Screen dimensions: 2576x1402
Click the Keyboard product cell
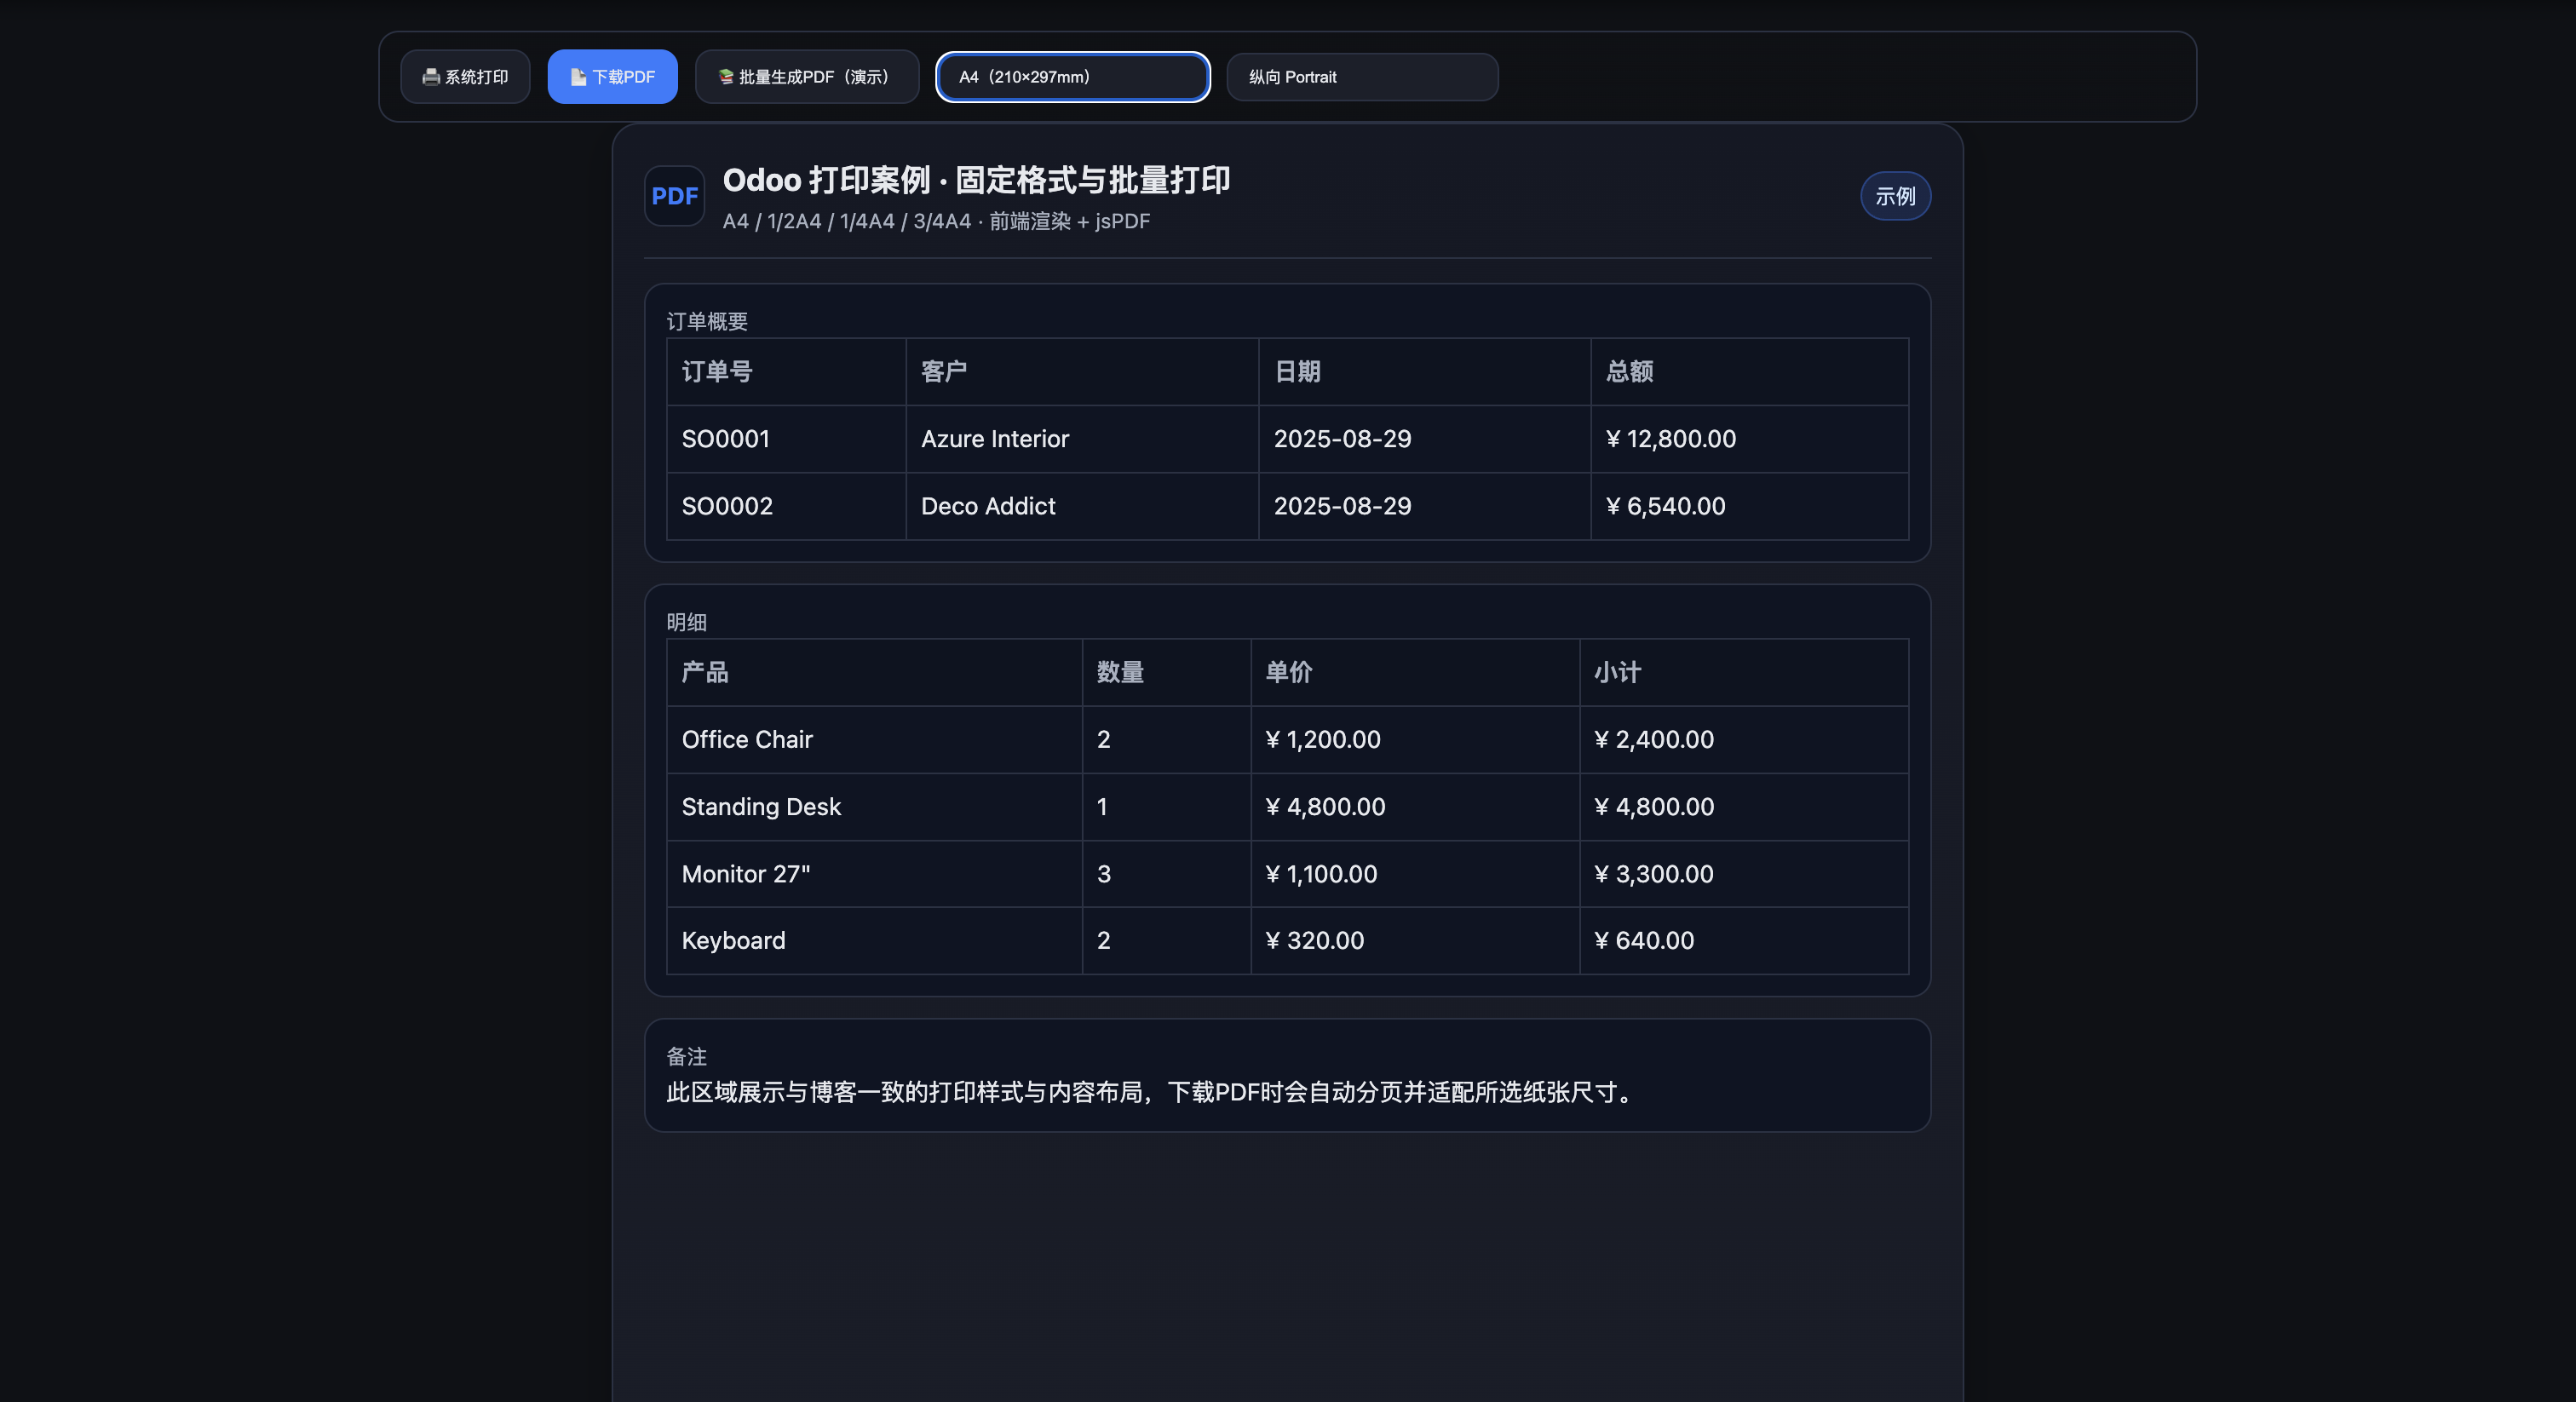(x=733, y=941)
